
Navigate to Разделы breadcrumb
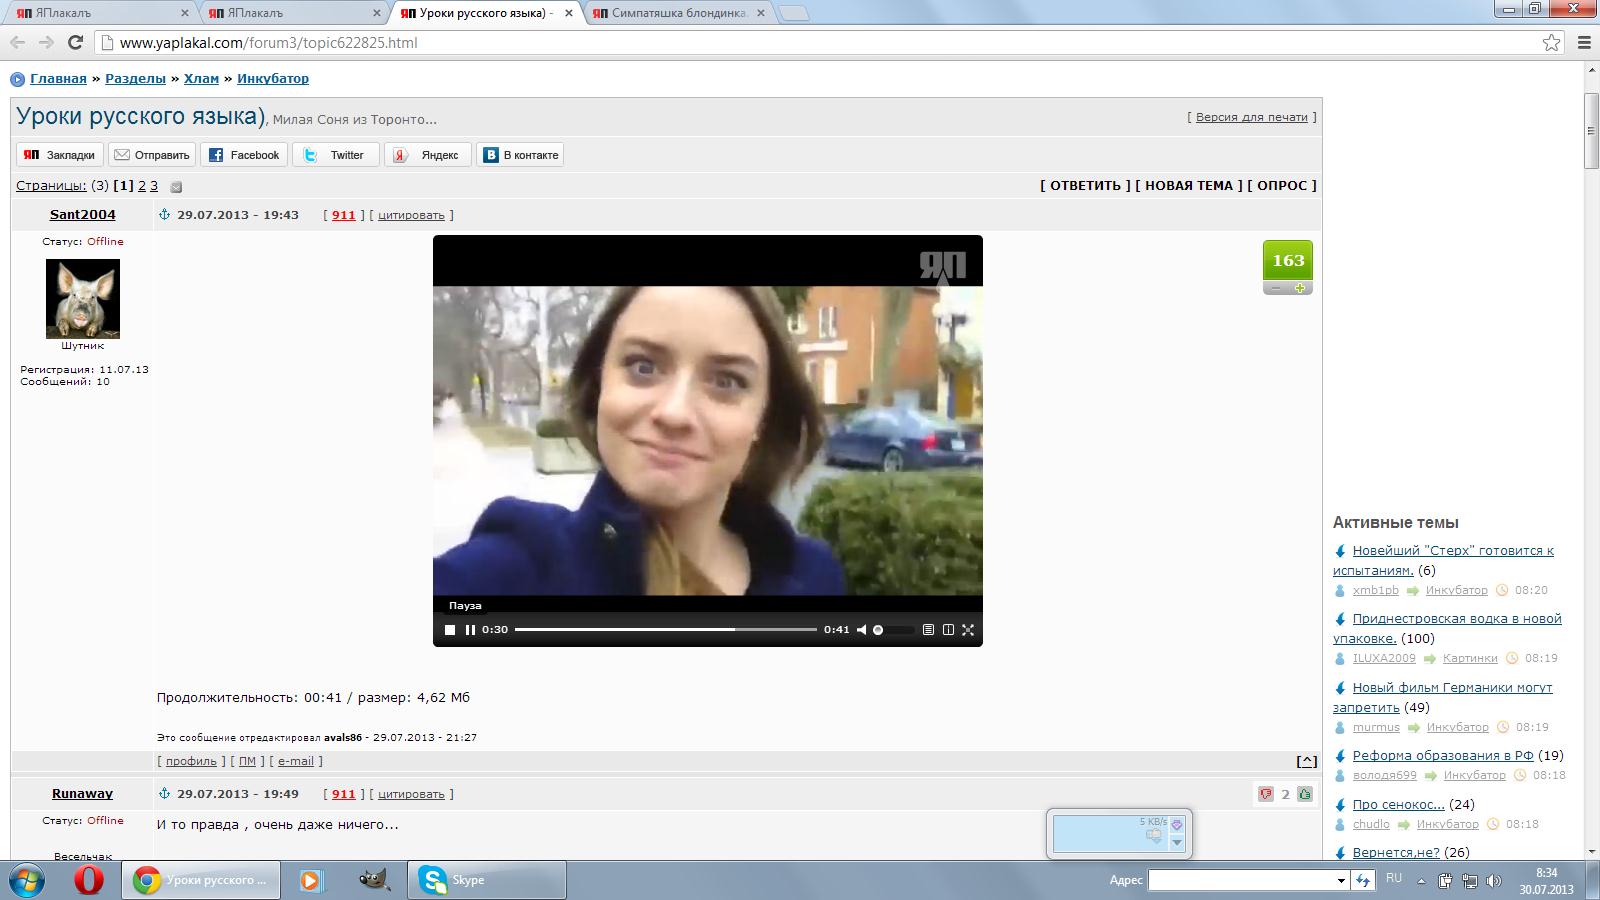[135, 78]
